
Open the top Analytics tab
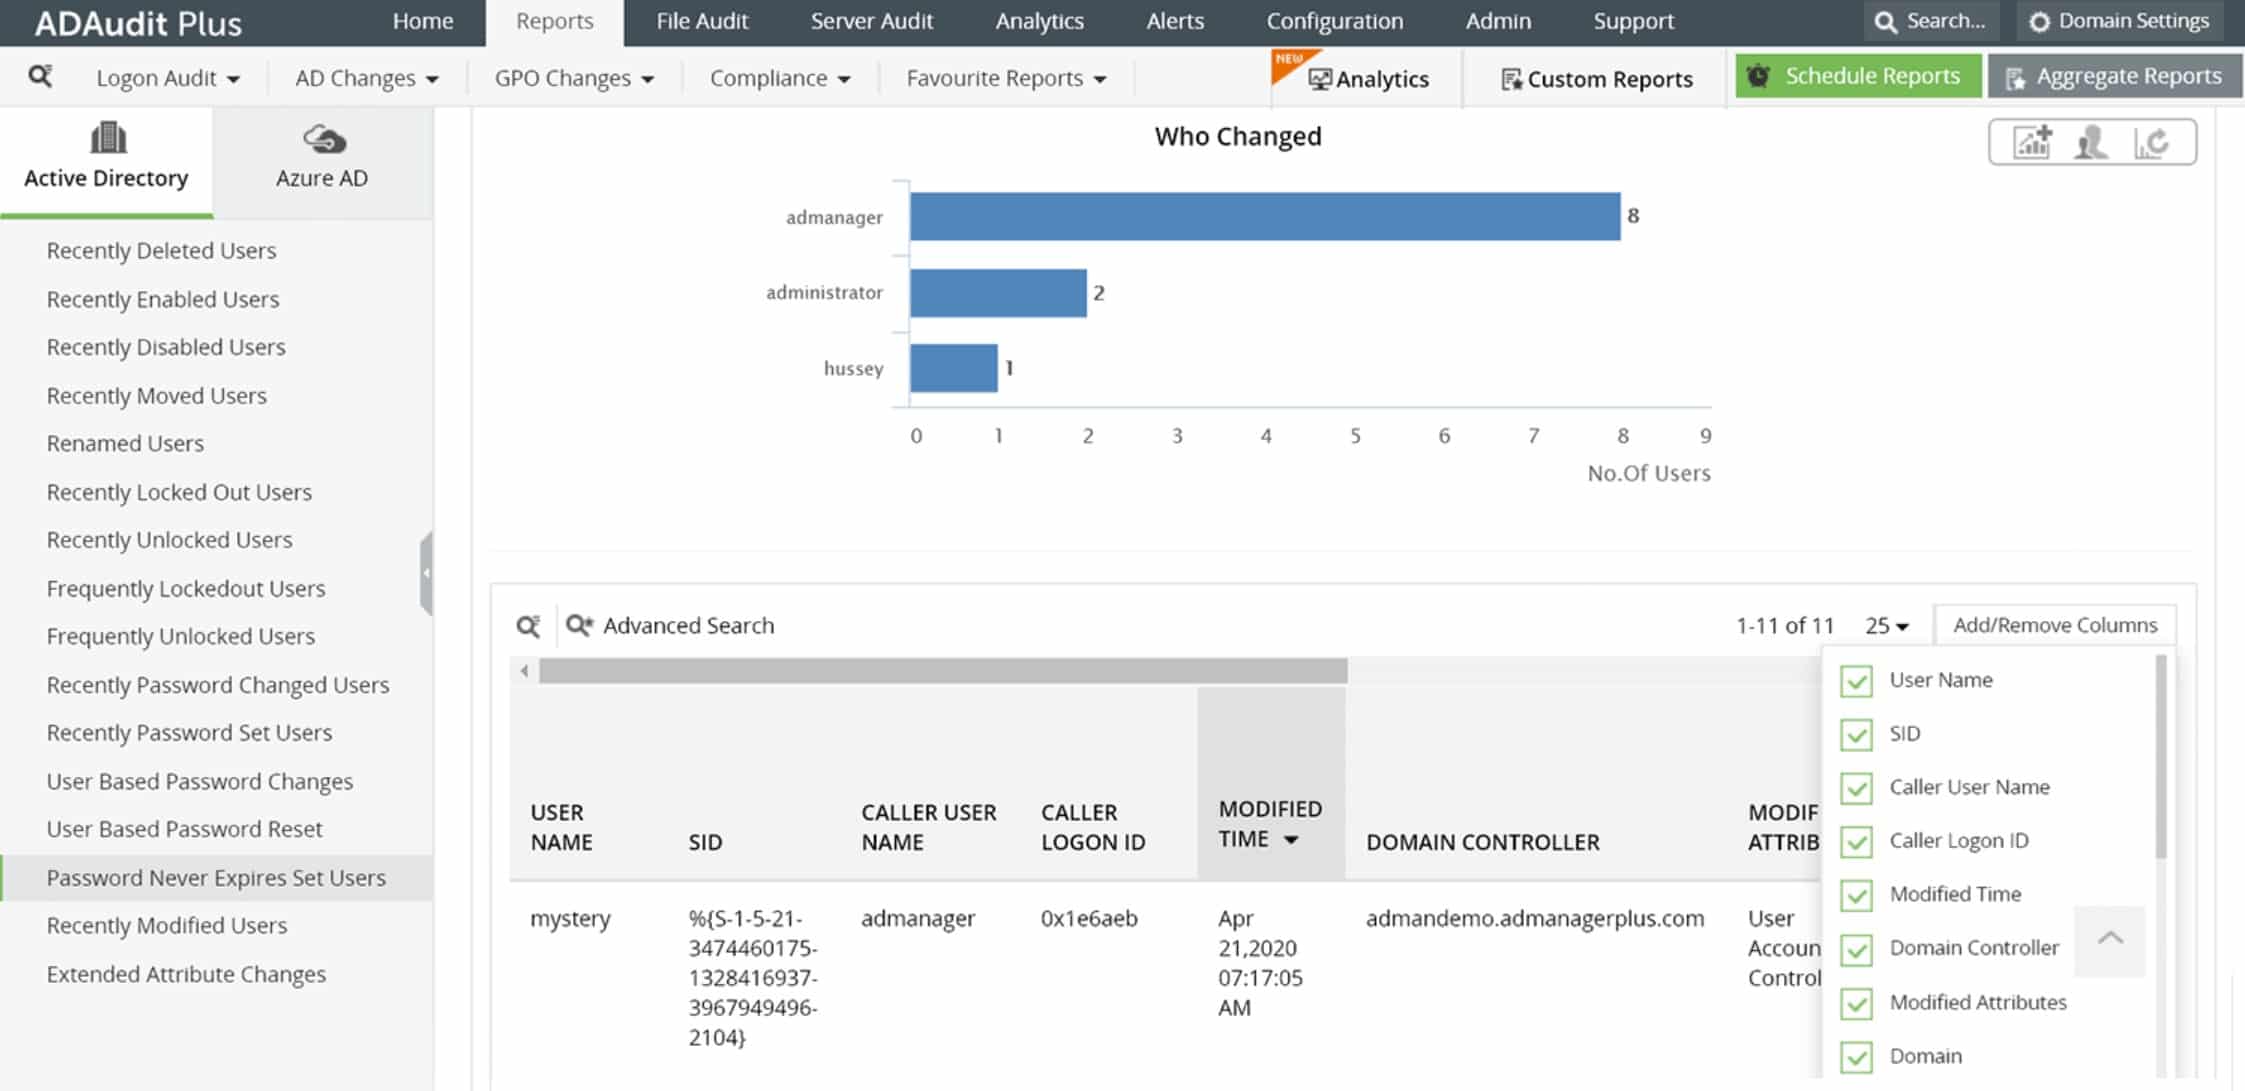1039,21
